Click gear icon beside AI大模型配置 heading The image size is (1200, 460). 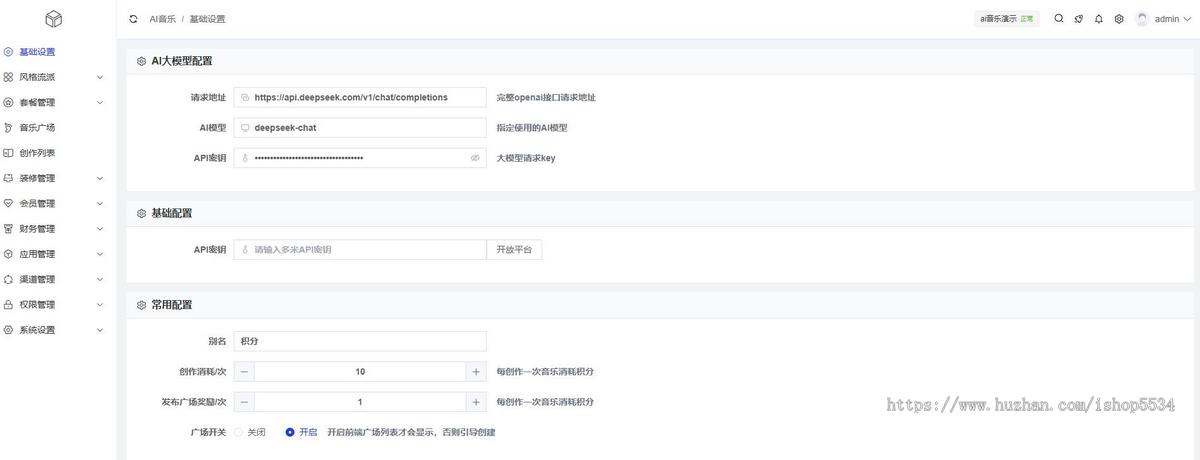pos(141,61)
